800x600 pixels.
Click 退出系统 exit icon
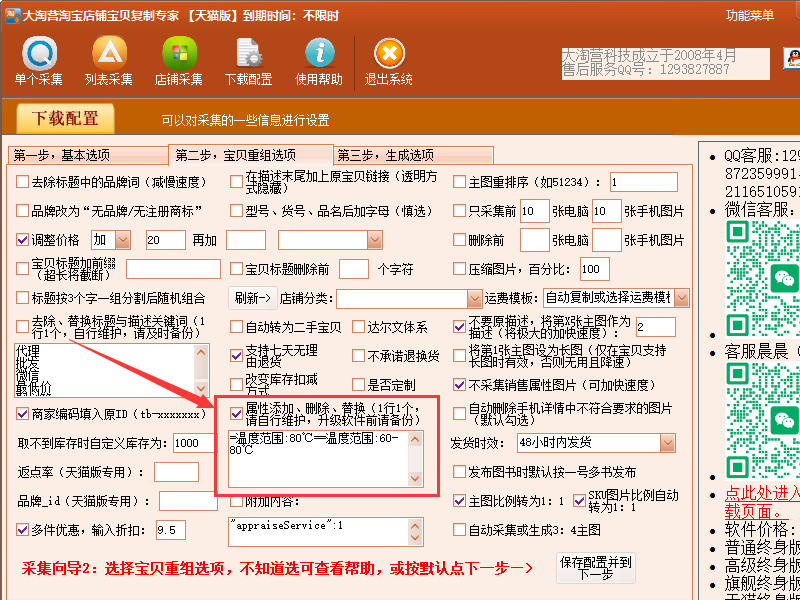tap(389, 61)
